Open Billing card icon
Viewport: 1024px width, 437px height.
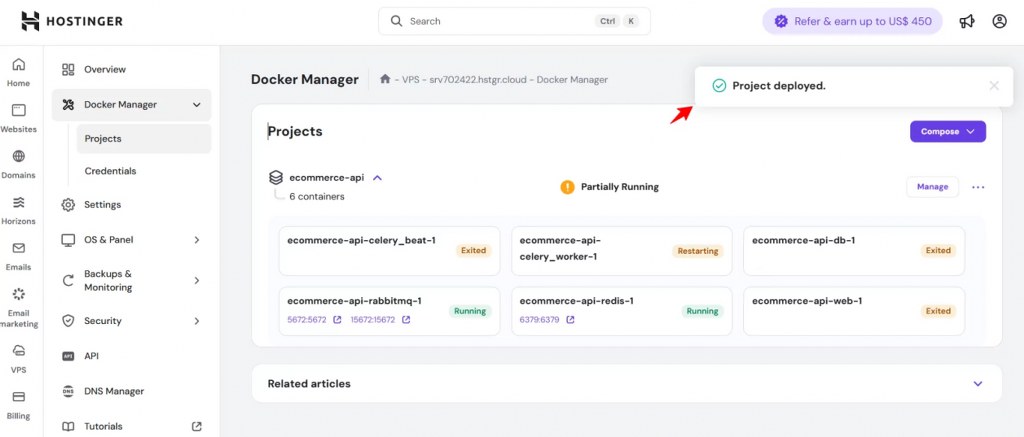[18, 397]
